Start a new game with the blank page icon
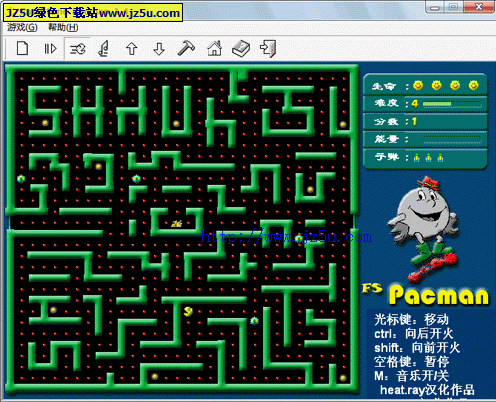This screenshot has height=402, width=496. (22, 49)
